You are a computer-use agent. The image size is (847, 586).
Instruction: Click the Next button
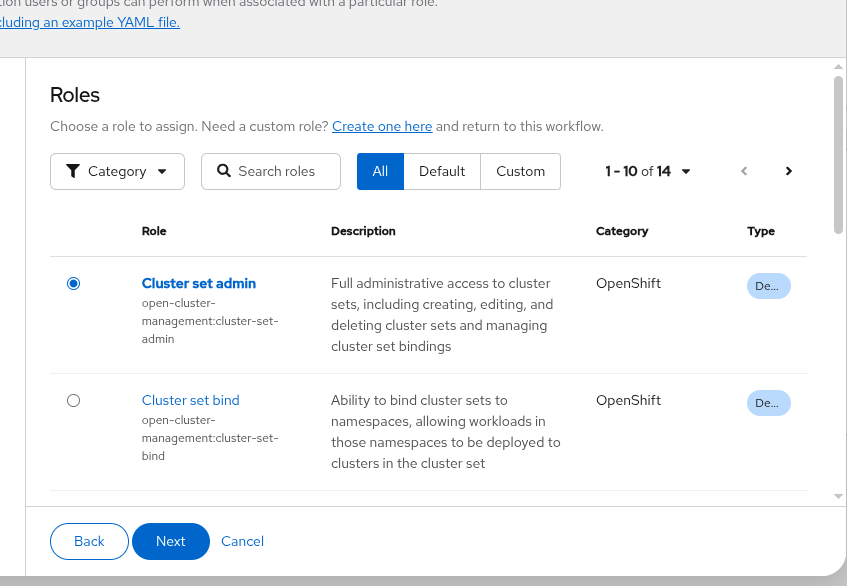click(170, 541)
